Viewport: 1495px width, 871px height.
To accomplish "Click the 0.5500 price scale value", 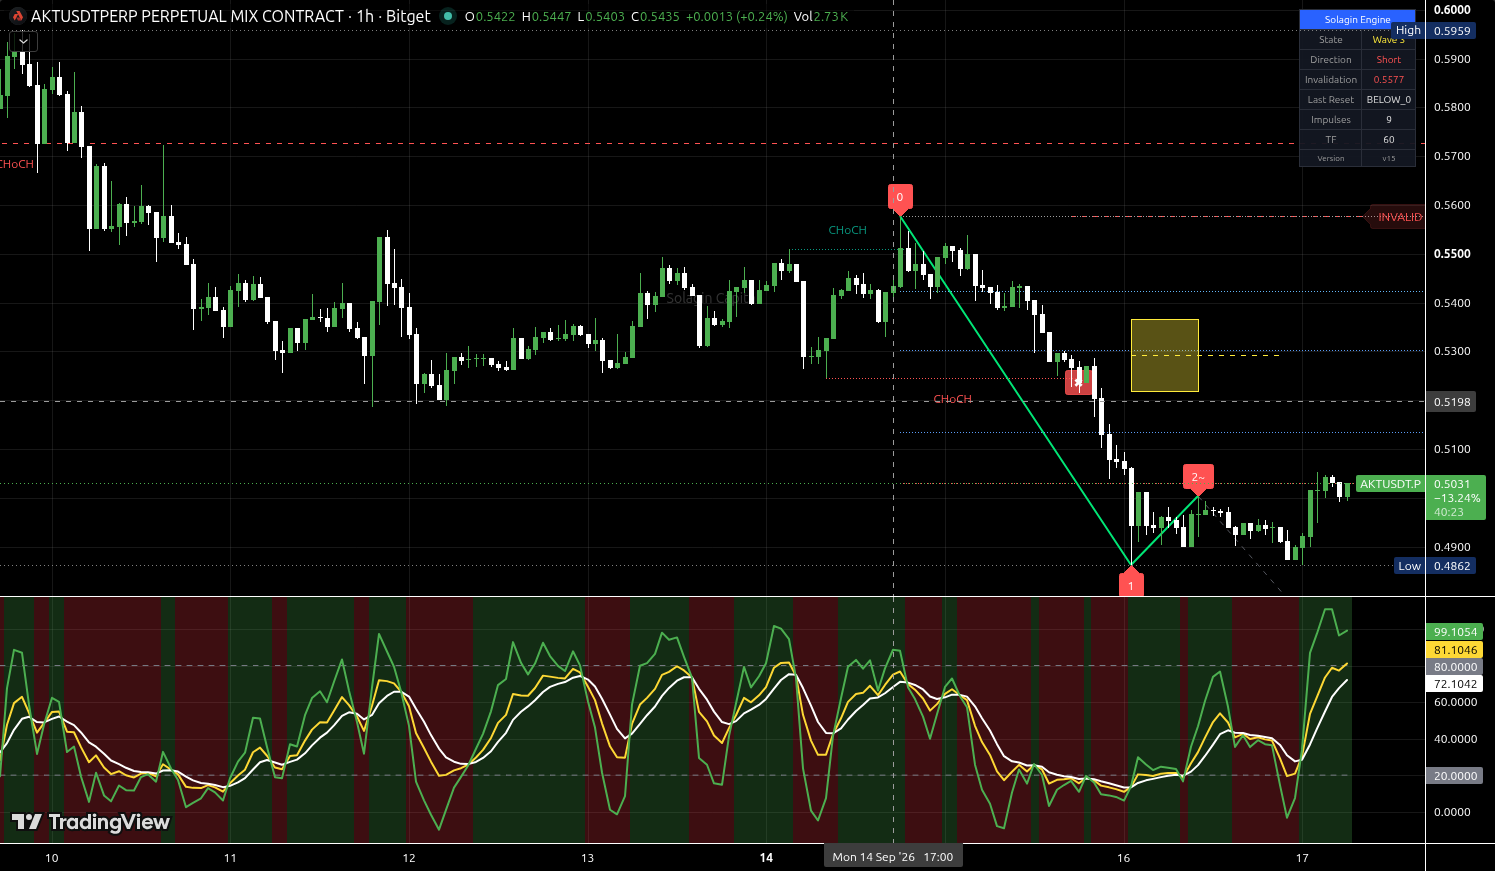I will (1452, 254).
